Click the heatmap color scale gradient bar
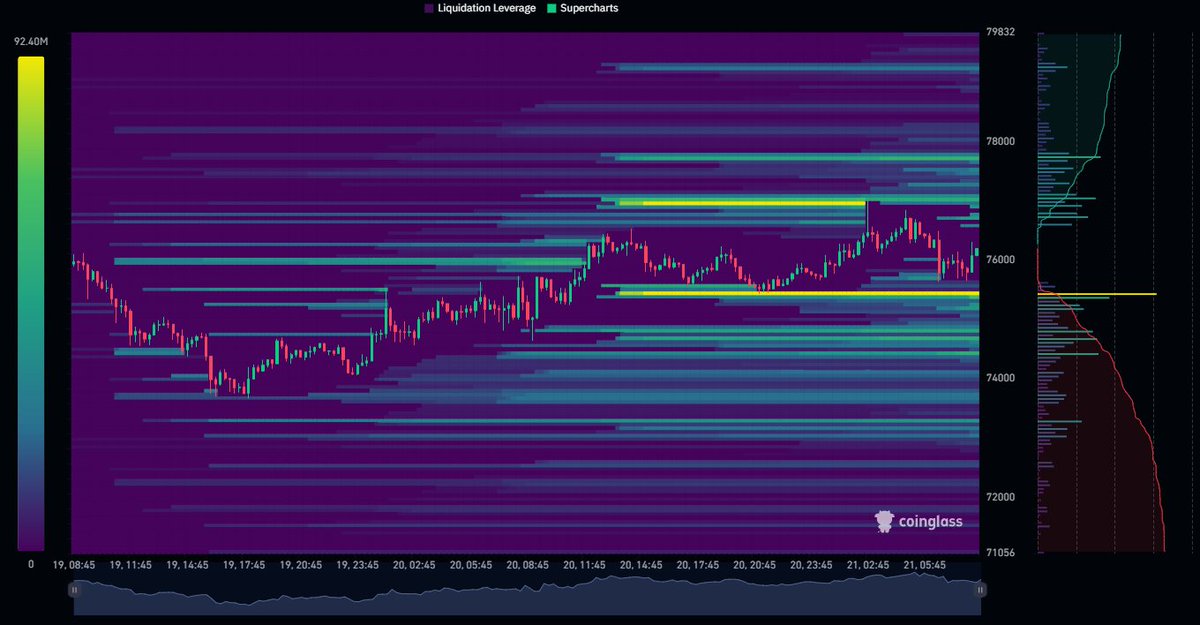Screen dimensions: 1200x625 (x=31, y=304)
